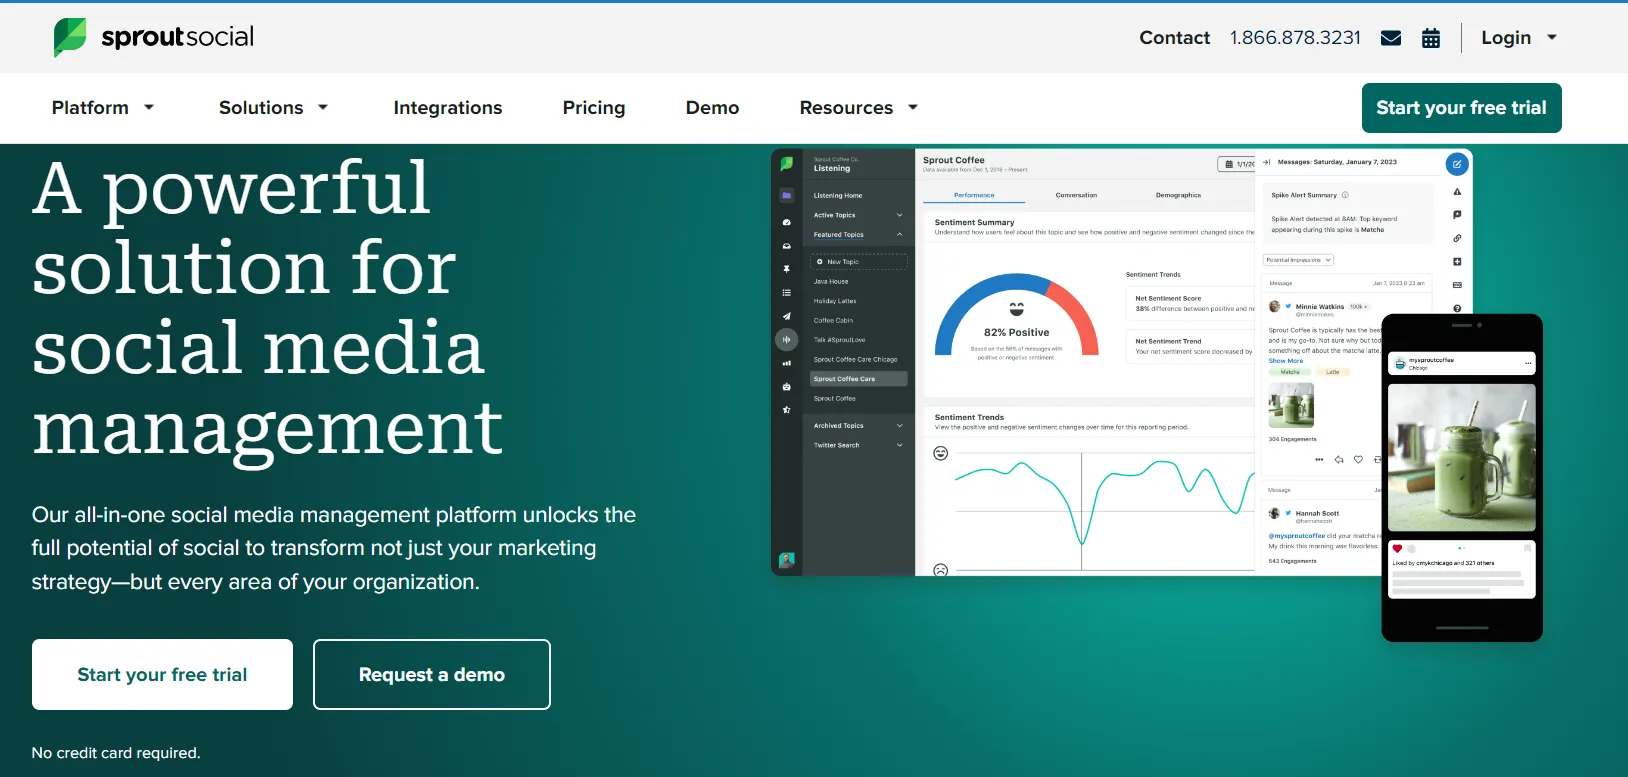Viewport: 1628px width, 777px height.
Task: Open the Potential Impressions dropdown
Action: [1298, 260]
